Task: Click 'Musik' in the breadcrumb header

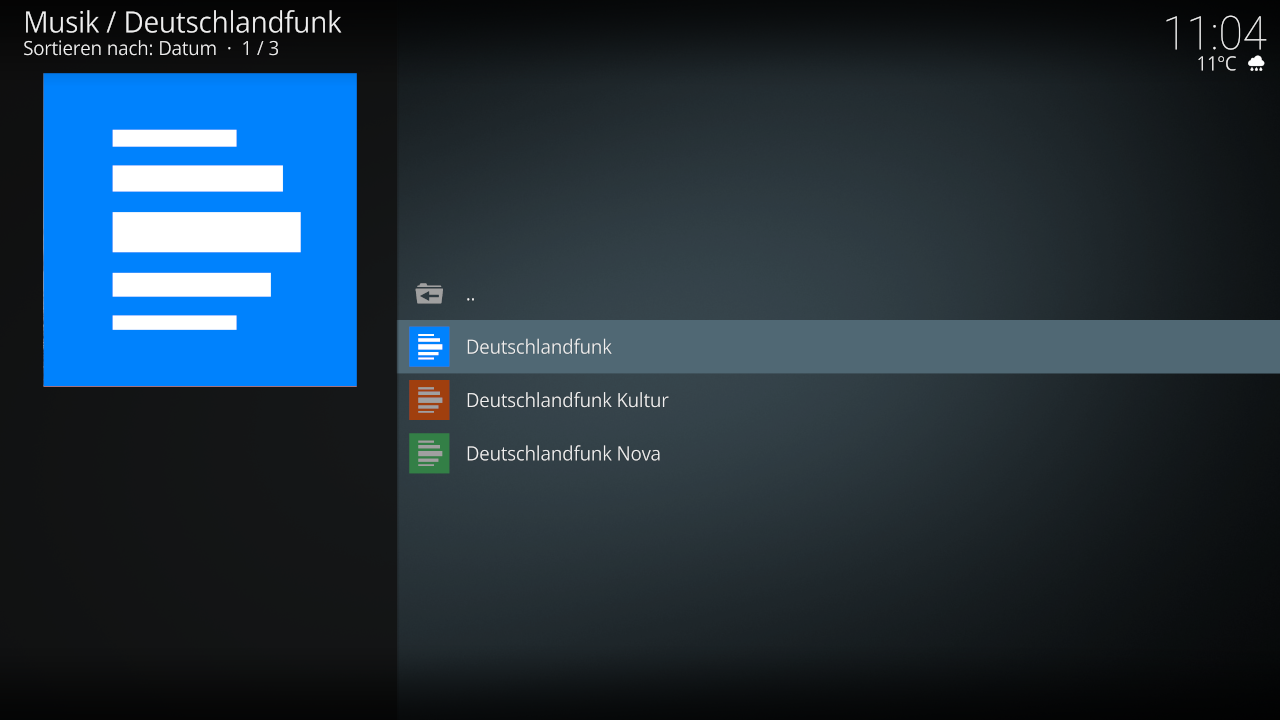Action: (61, 22)
